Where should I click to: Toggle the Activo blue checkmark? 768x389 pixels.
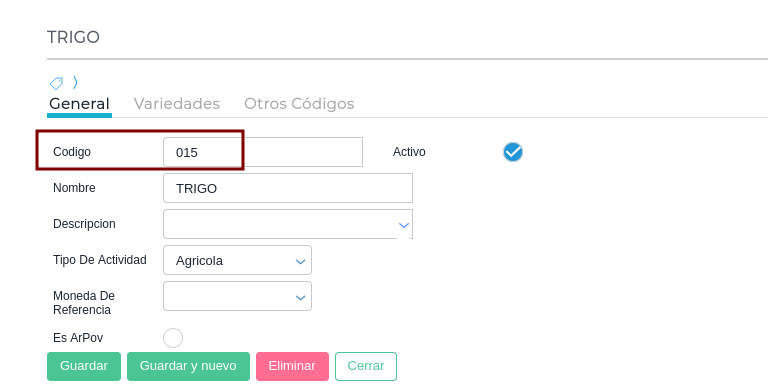tap(513, 152)
